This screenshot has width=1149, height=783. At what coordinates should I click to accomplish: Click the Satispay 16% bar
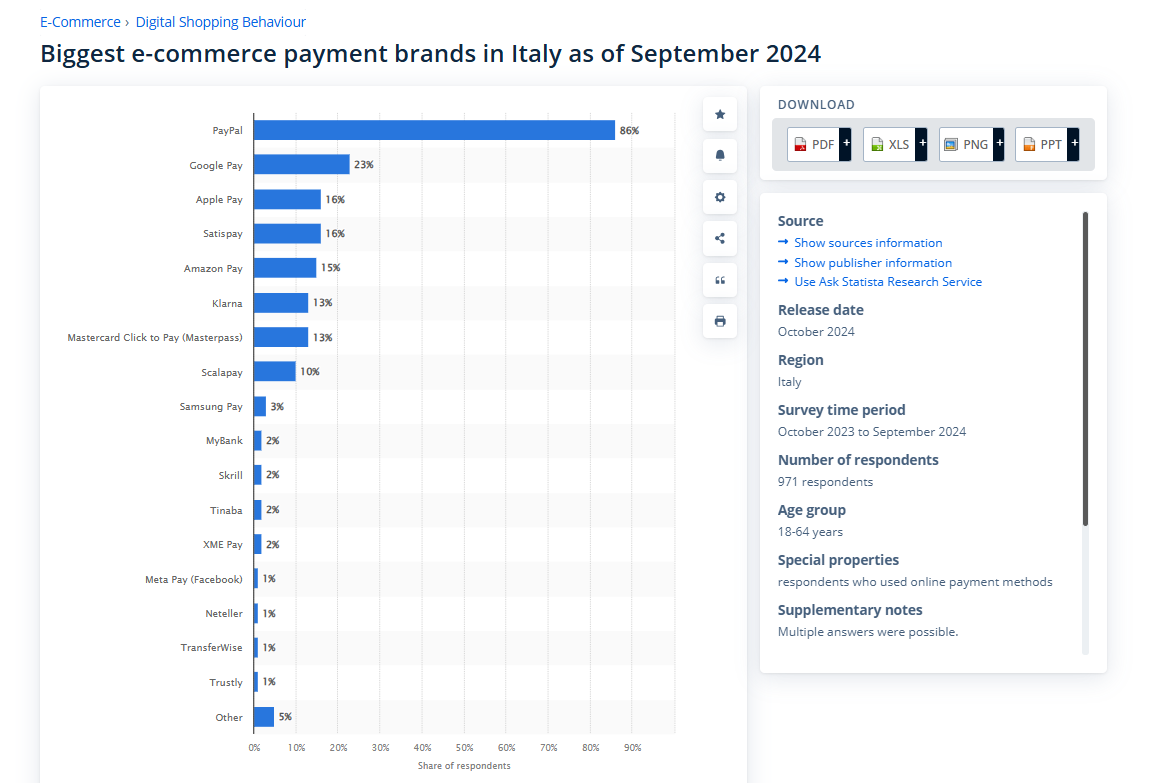point(287,234)
